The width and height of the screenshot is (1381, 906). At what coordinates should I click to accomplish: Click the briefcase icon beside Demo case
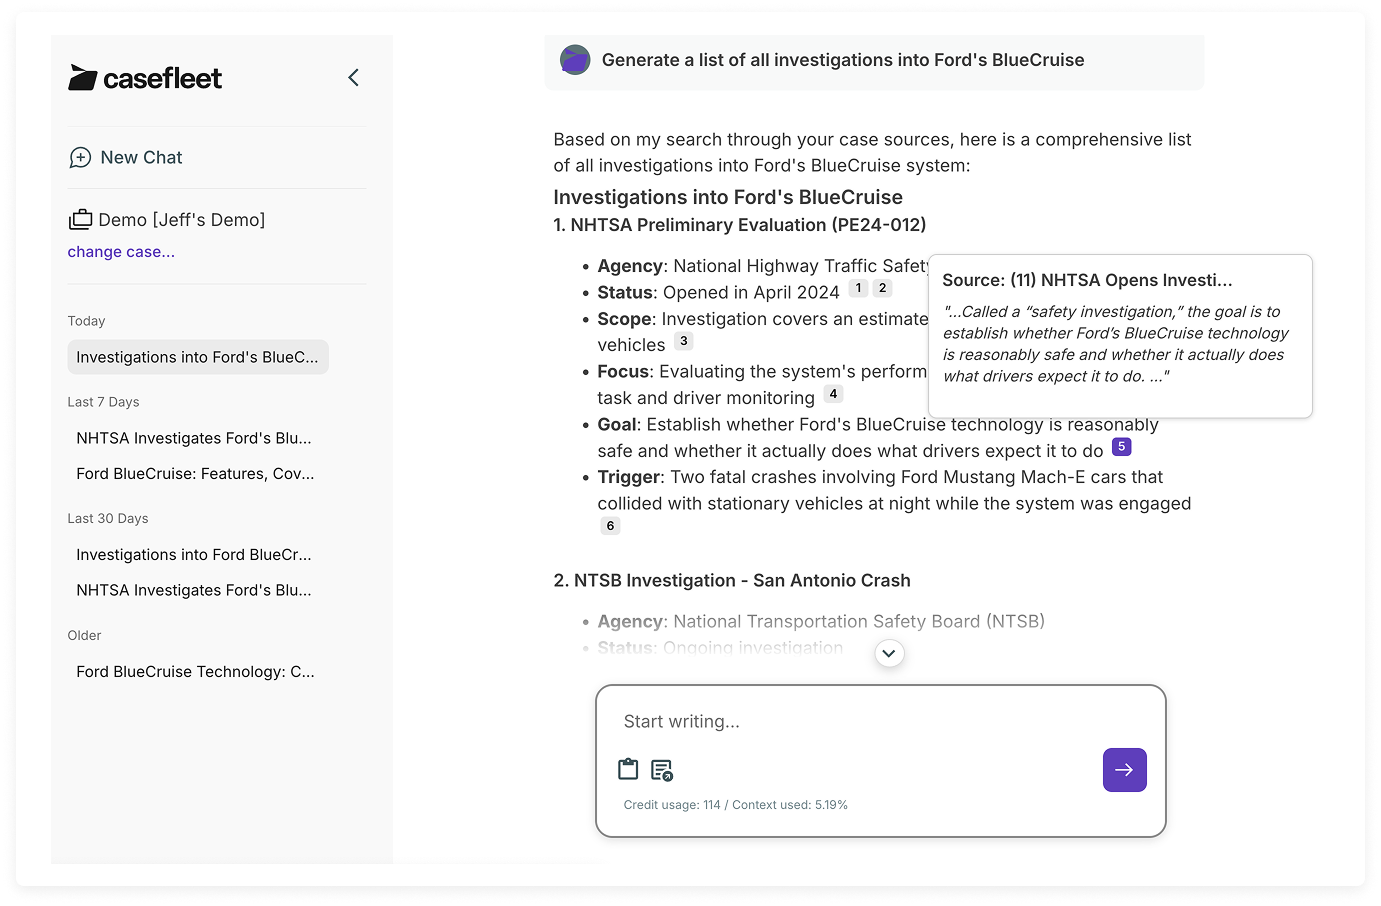(x=80, y=220)
